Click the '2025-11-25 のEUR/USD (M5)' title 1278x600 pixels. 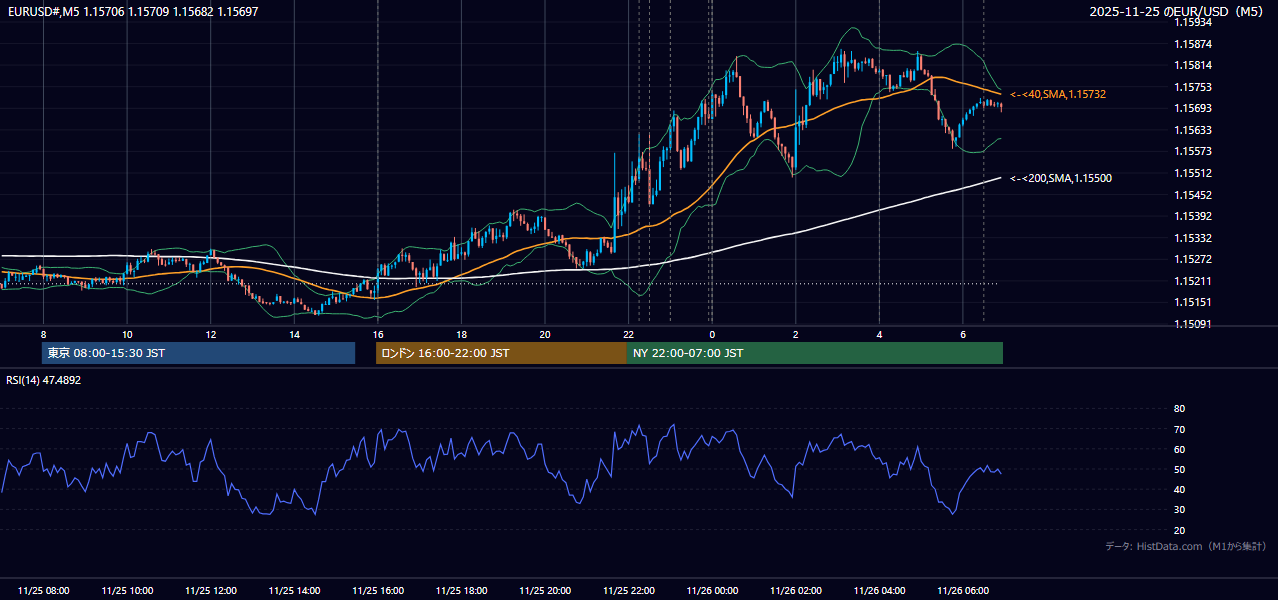[x=1178, y=11]
